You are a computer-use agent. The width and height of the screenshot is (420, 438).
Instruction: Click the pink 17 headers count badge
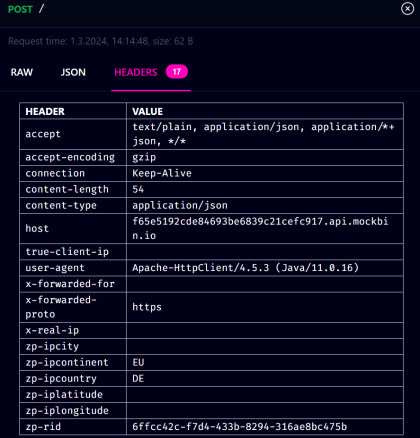coord(177,72)
